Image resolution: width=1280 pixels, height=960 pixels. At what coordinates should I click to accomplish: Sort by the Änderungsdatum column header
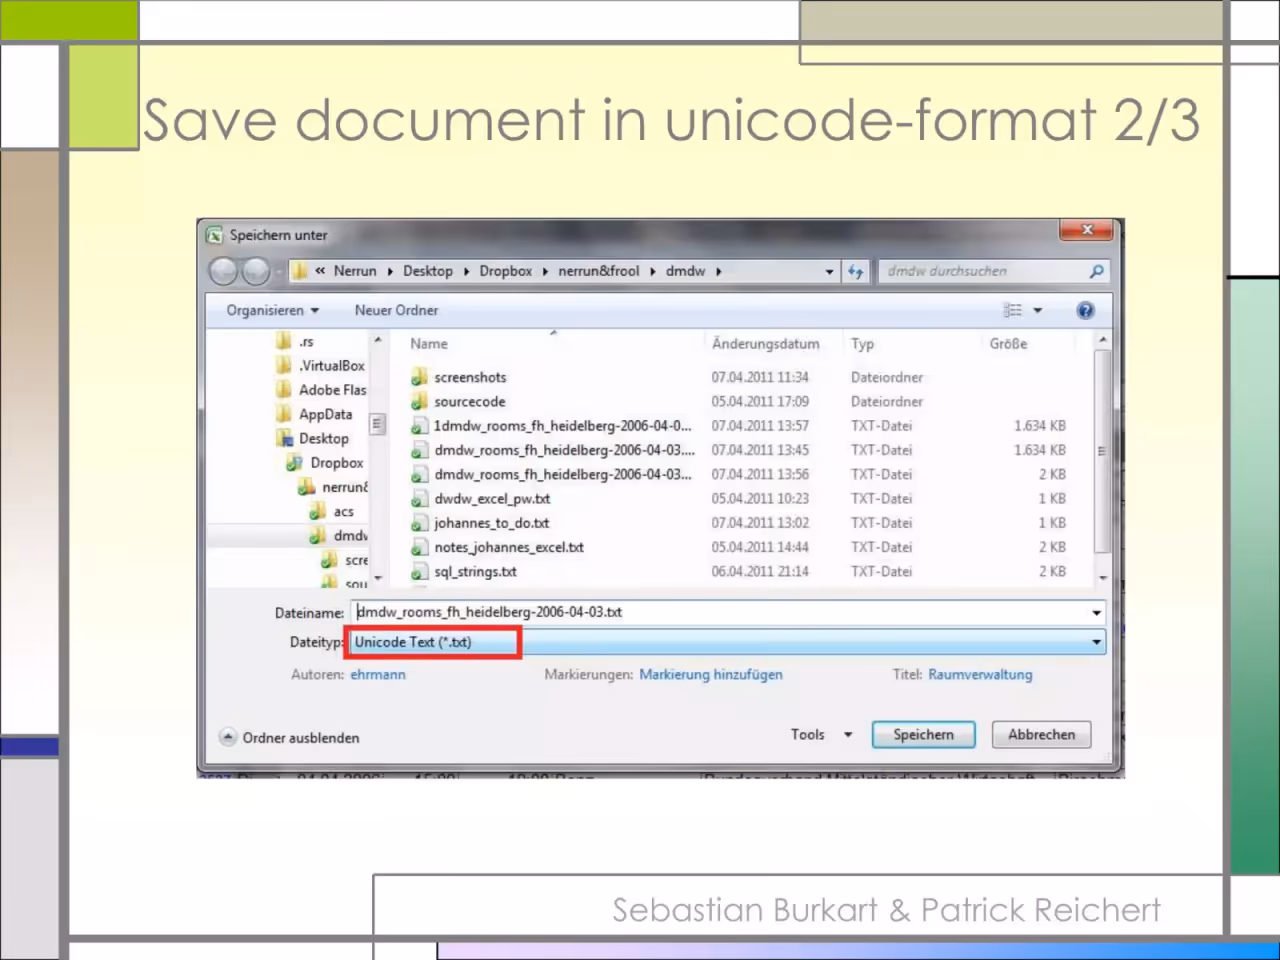click(766, 343)
